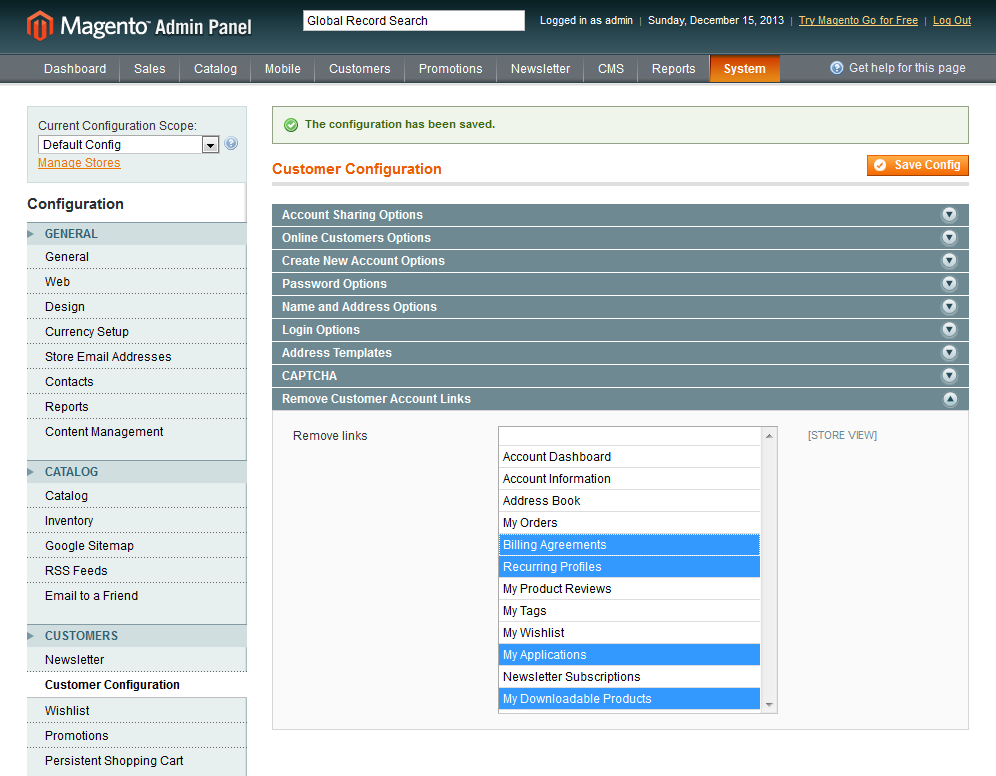This screenshot has height=776, width=996.
Task: Select Account Information in the Remove links list
Action: [629, 479]
